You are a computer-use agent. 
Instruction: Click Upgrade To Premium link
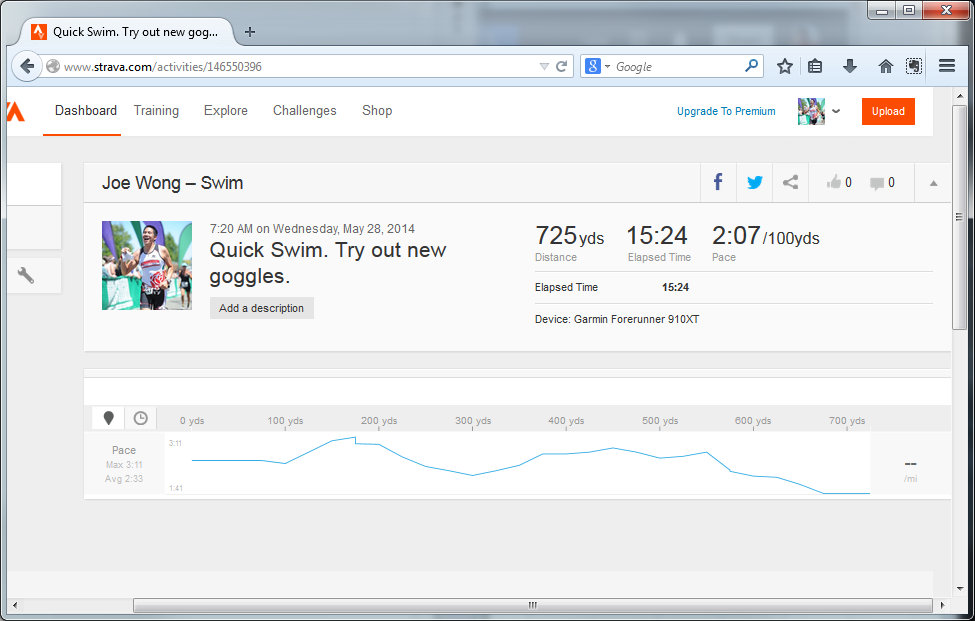726,111
